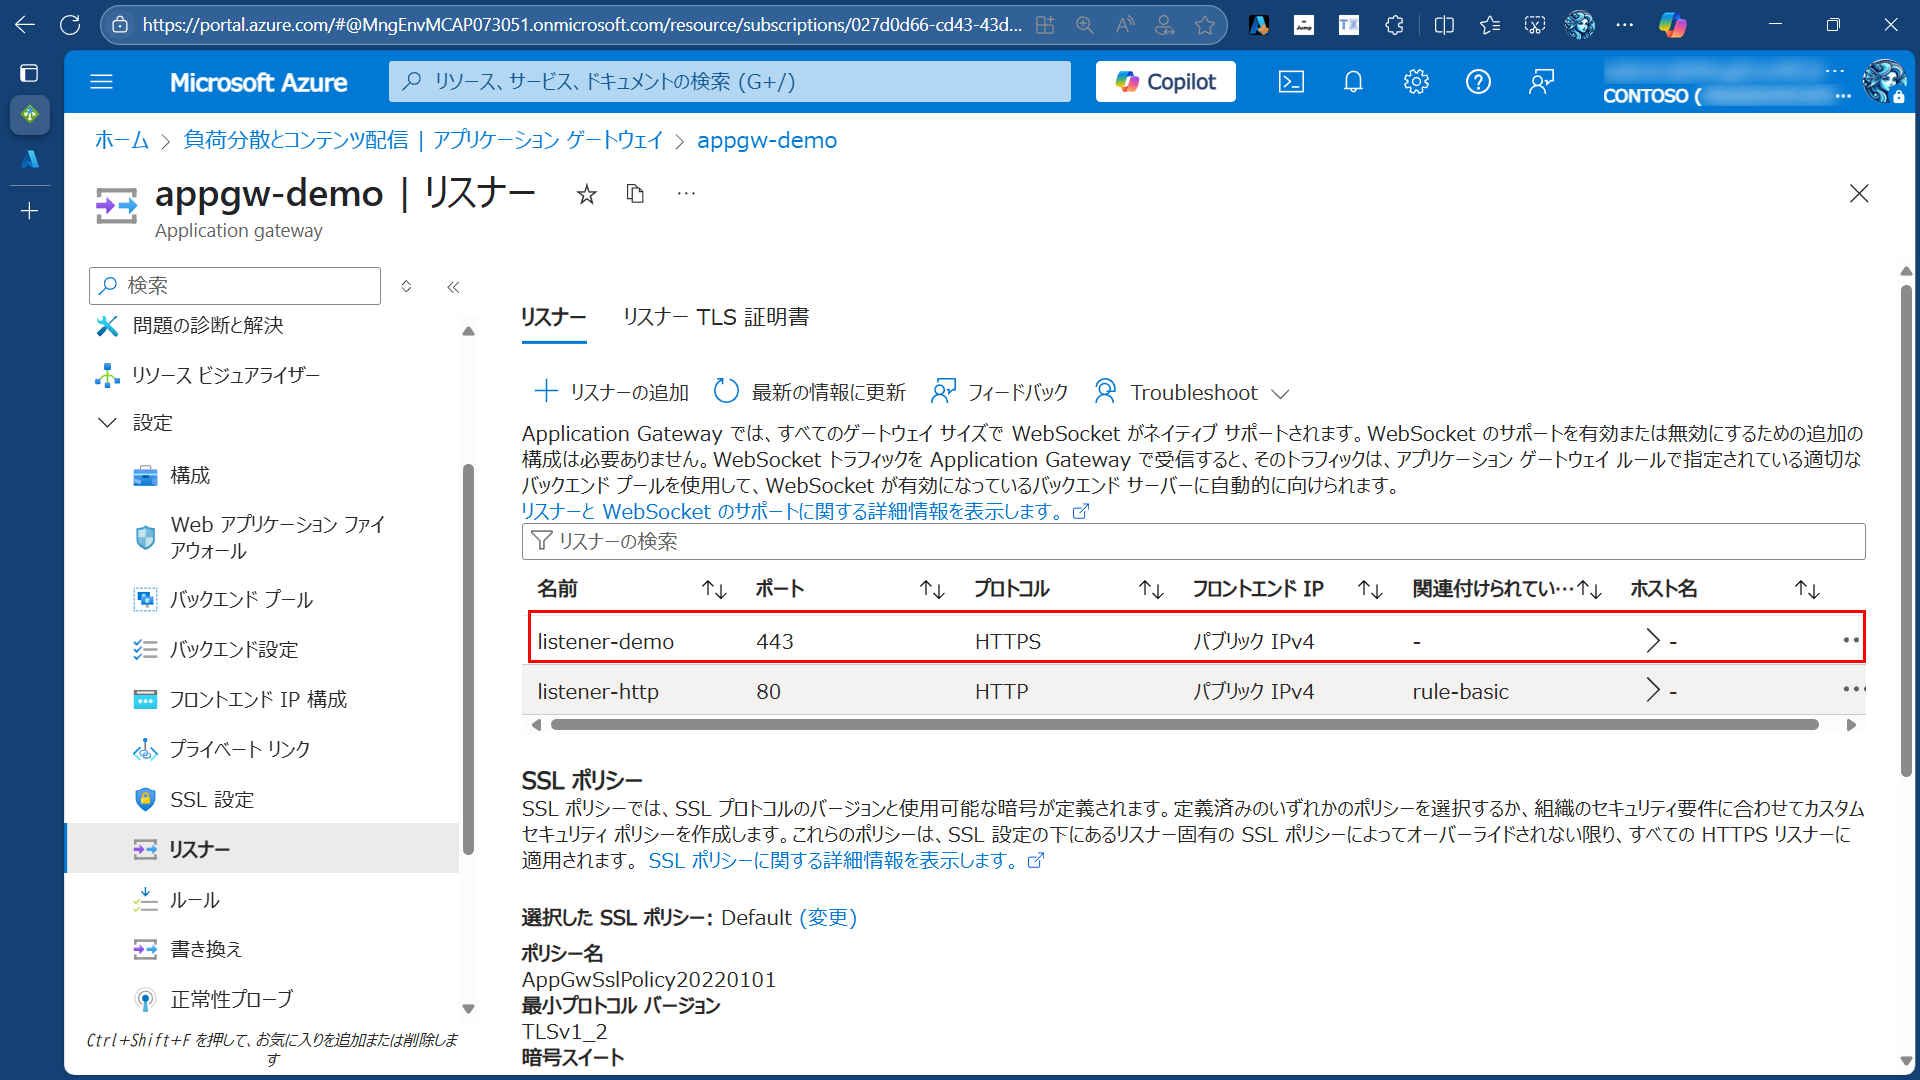This screenshot has width=1920, height=1080.
Task: Collapse the left navigation menu
Action: point(453,287)
